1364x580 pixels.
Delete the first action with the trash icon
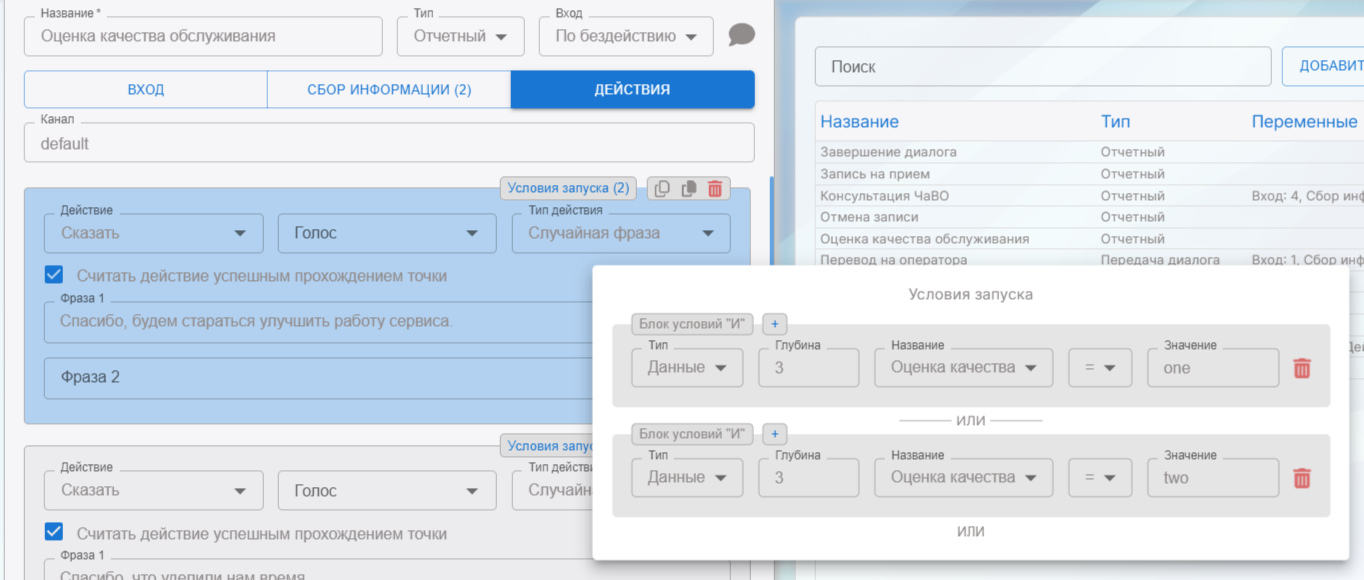click(715, 188)
